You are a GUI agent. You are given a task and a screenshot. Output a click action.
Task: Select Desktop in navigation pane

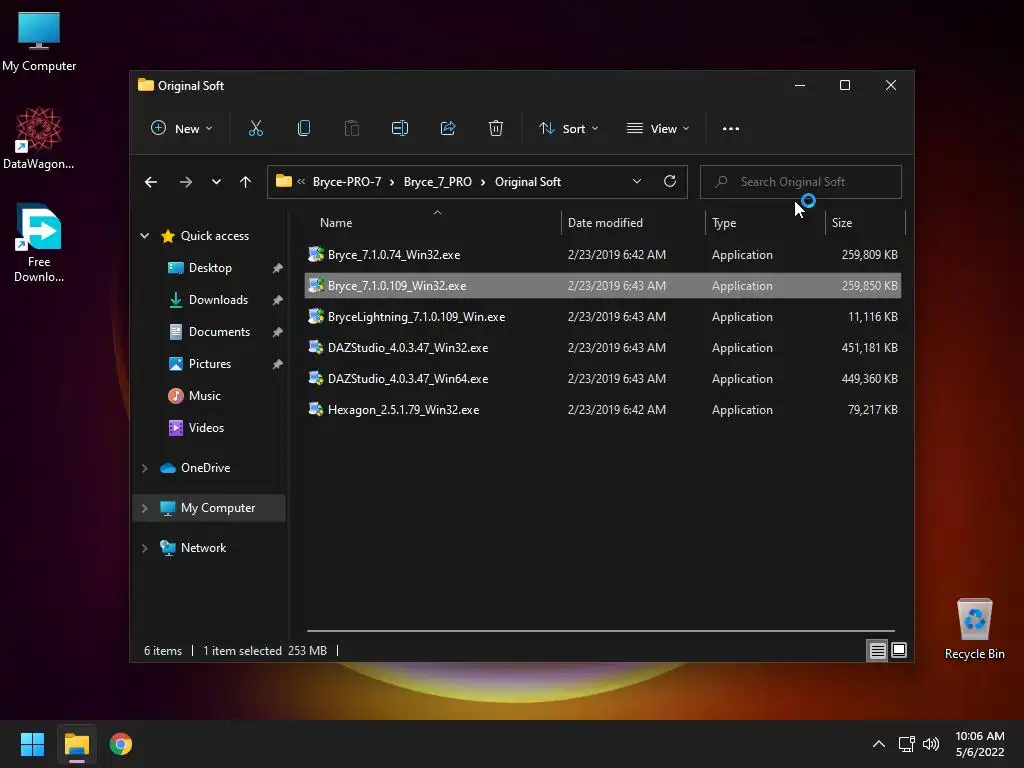[210, 268]
